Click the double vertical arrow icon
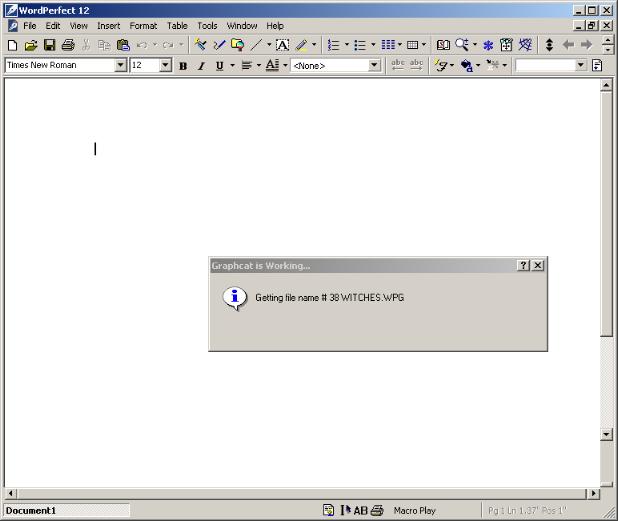 (549, 45)
